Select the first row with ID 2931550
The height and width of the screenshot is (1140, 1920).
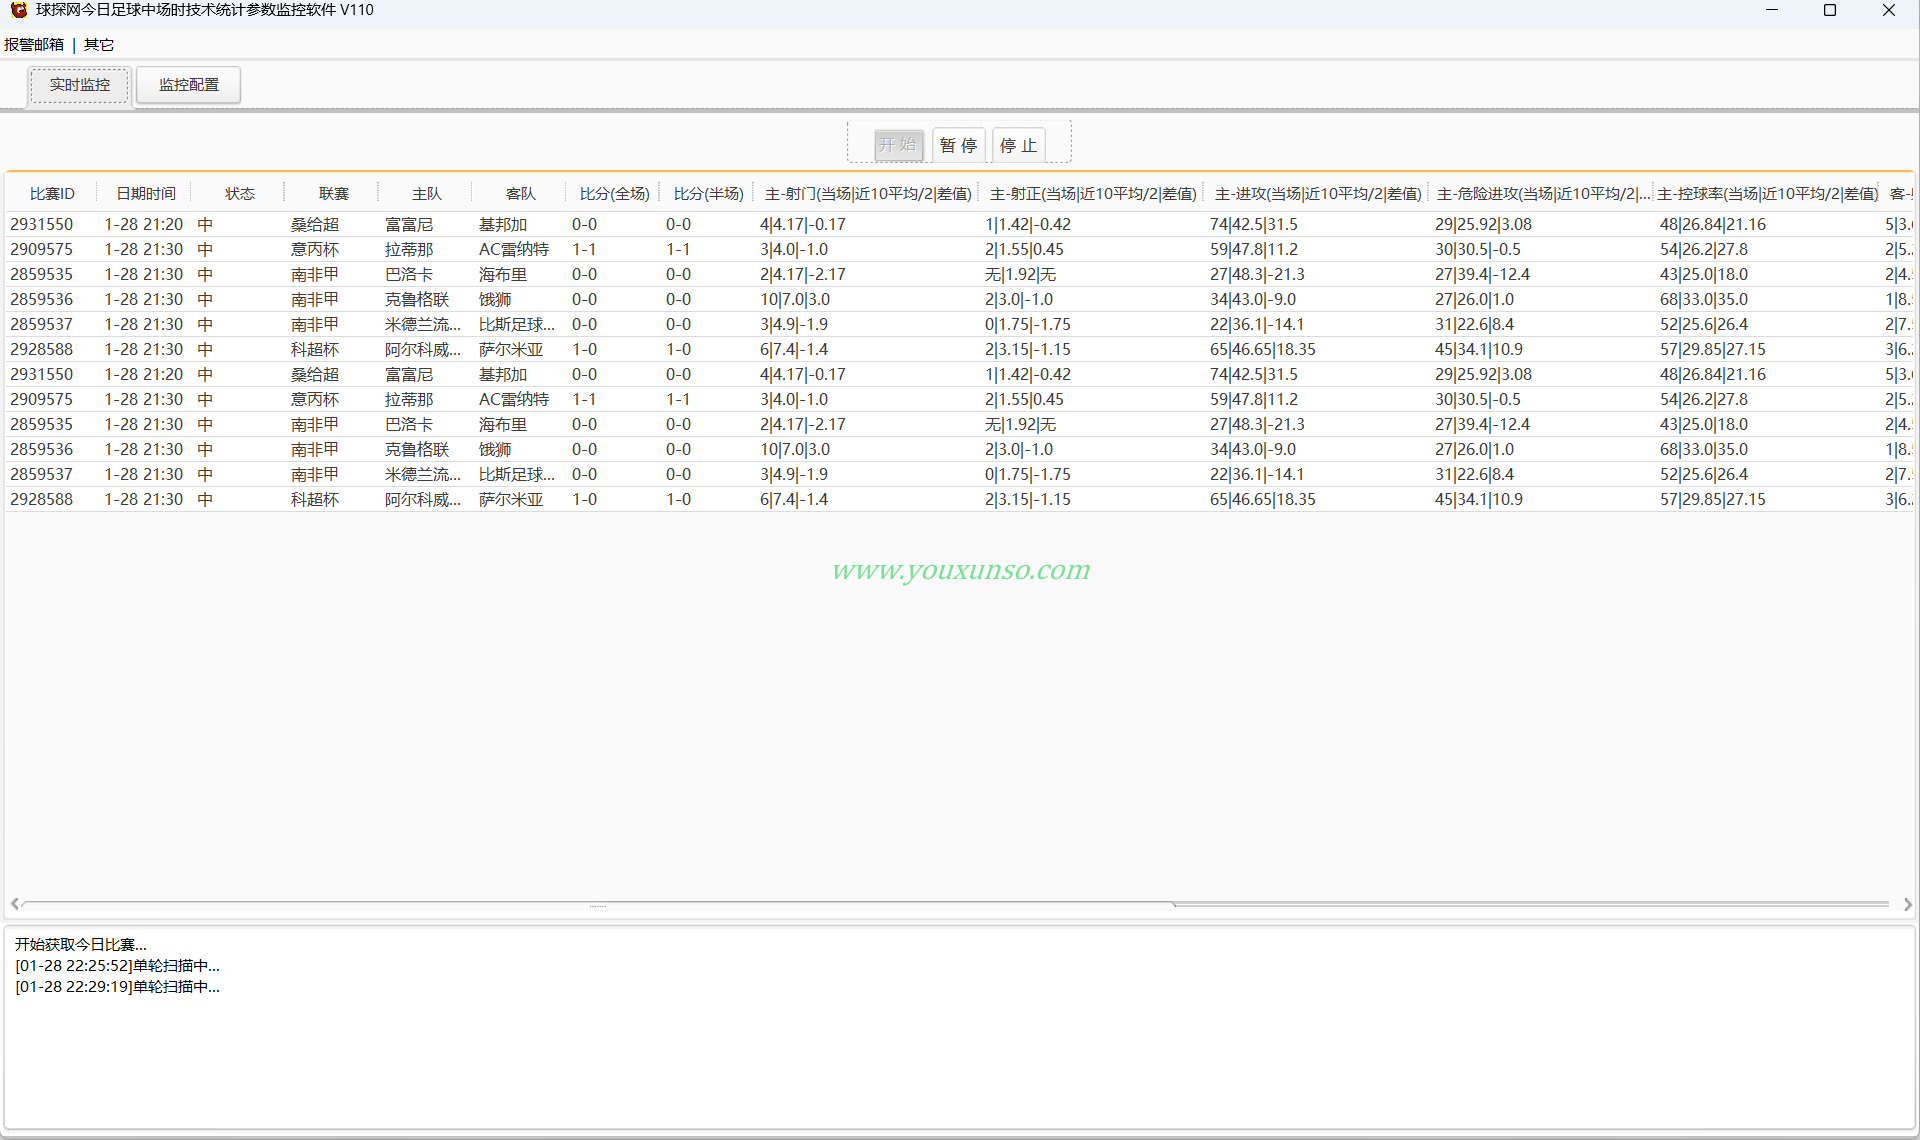[x=960, y=225]
